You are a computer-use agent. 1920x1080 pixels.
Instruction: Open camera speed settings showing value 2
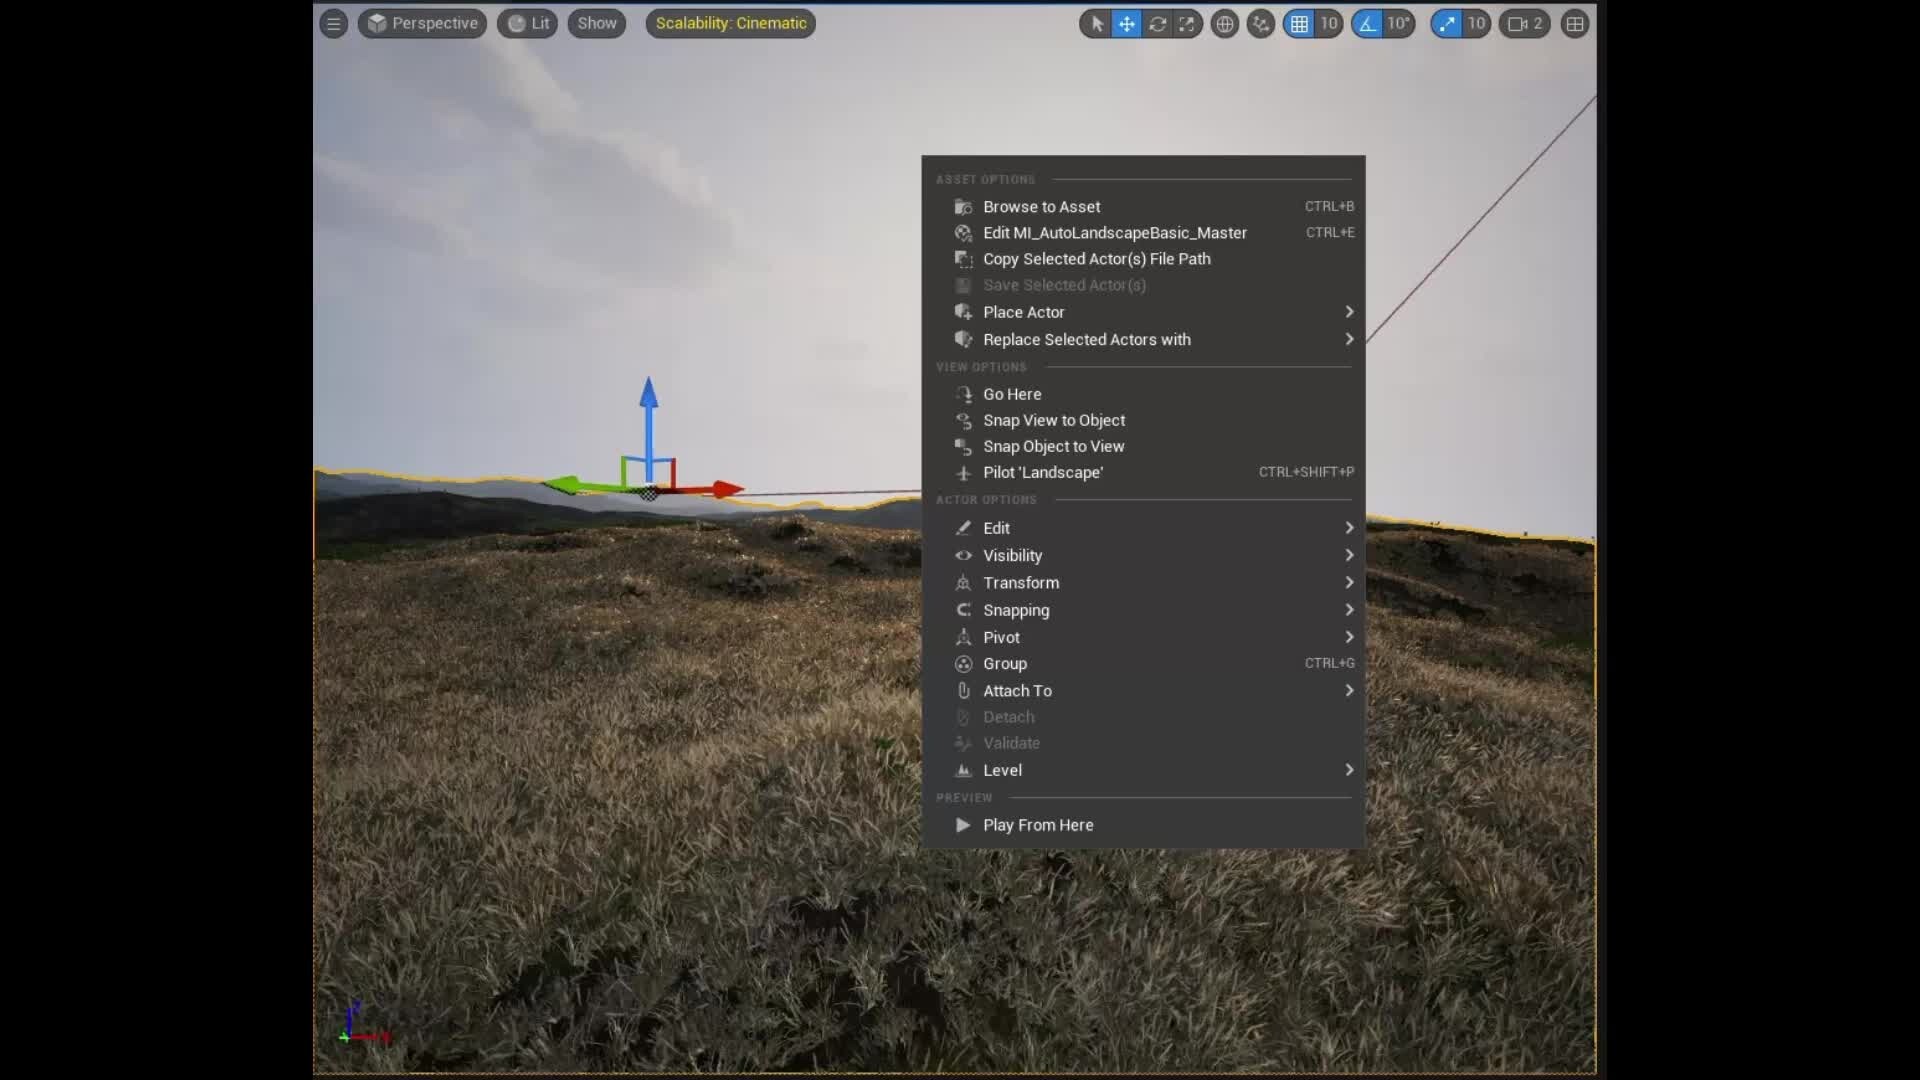click(1524, 23)
